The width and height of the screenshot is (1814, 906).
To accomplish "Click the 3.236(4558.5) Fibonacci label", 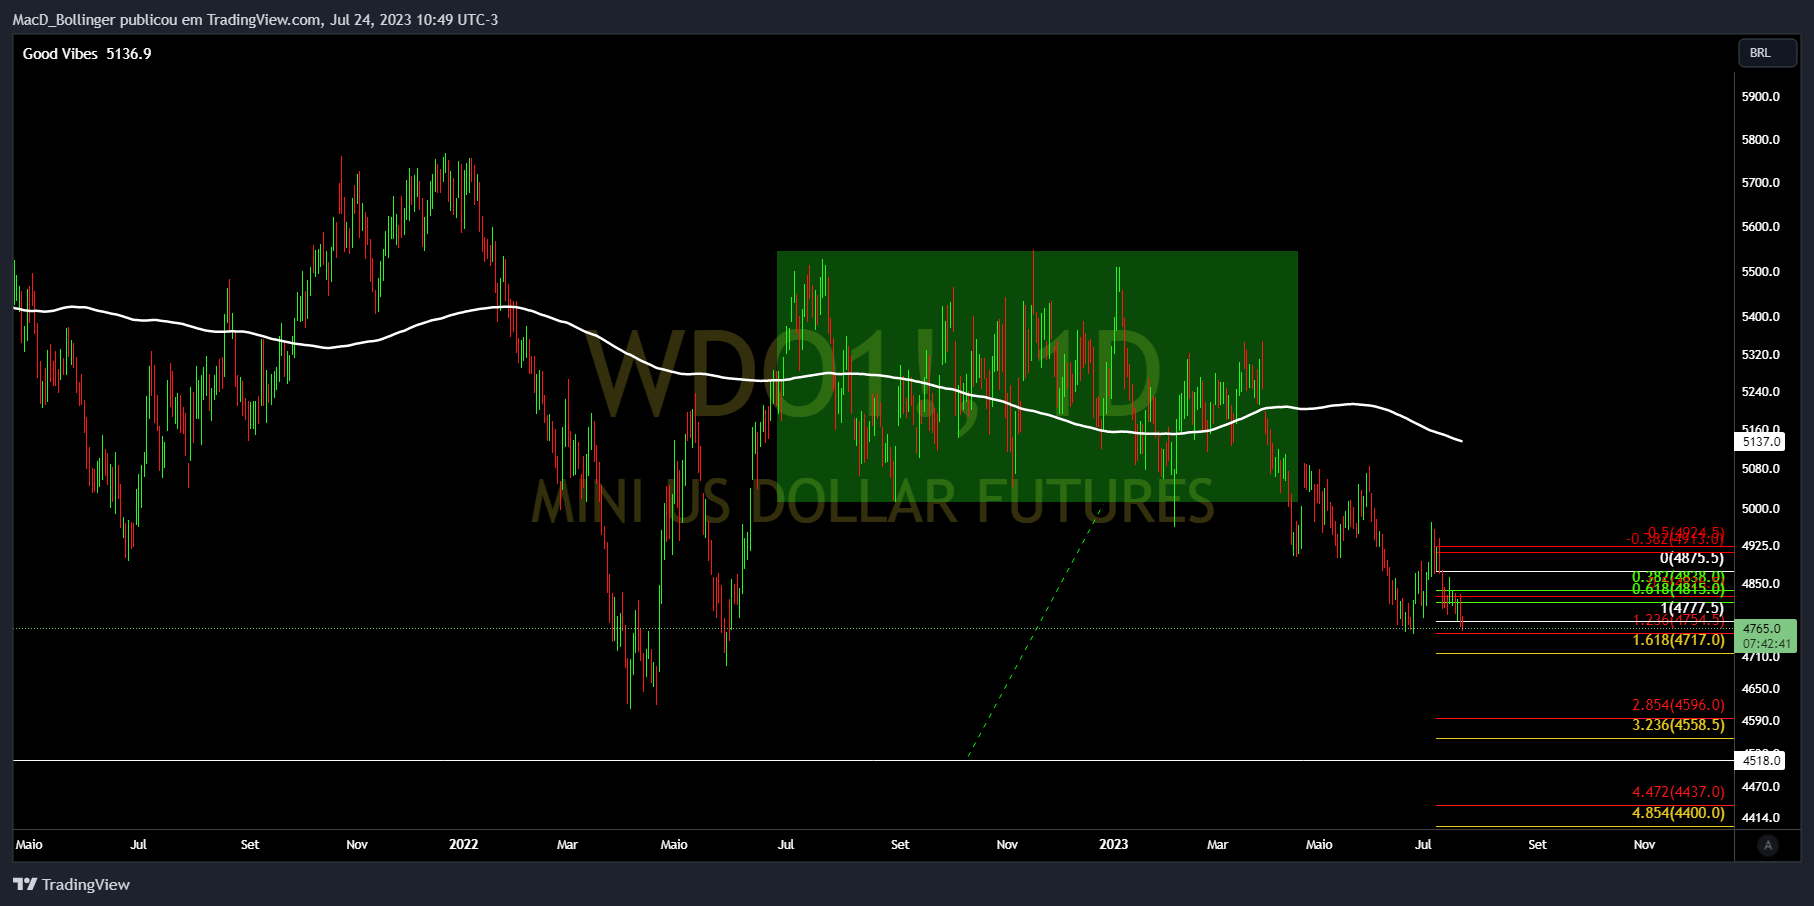I will [x=1678, y=725].
